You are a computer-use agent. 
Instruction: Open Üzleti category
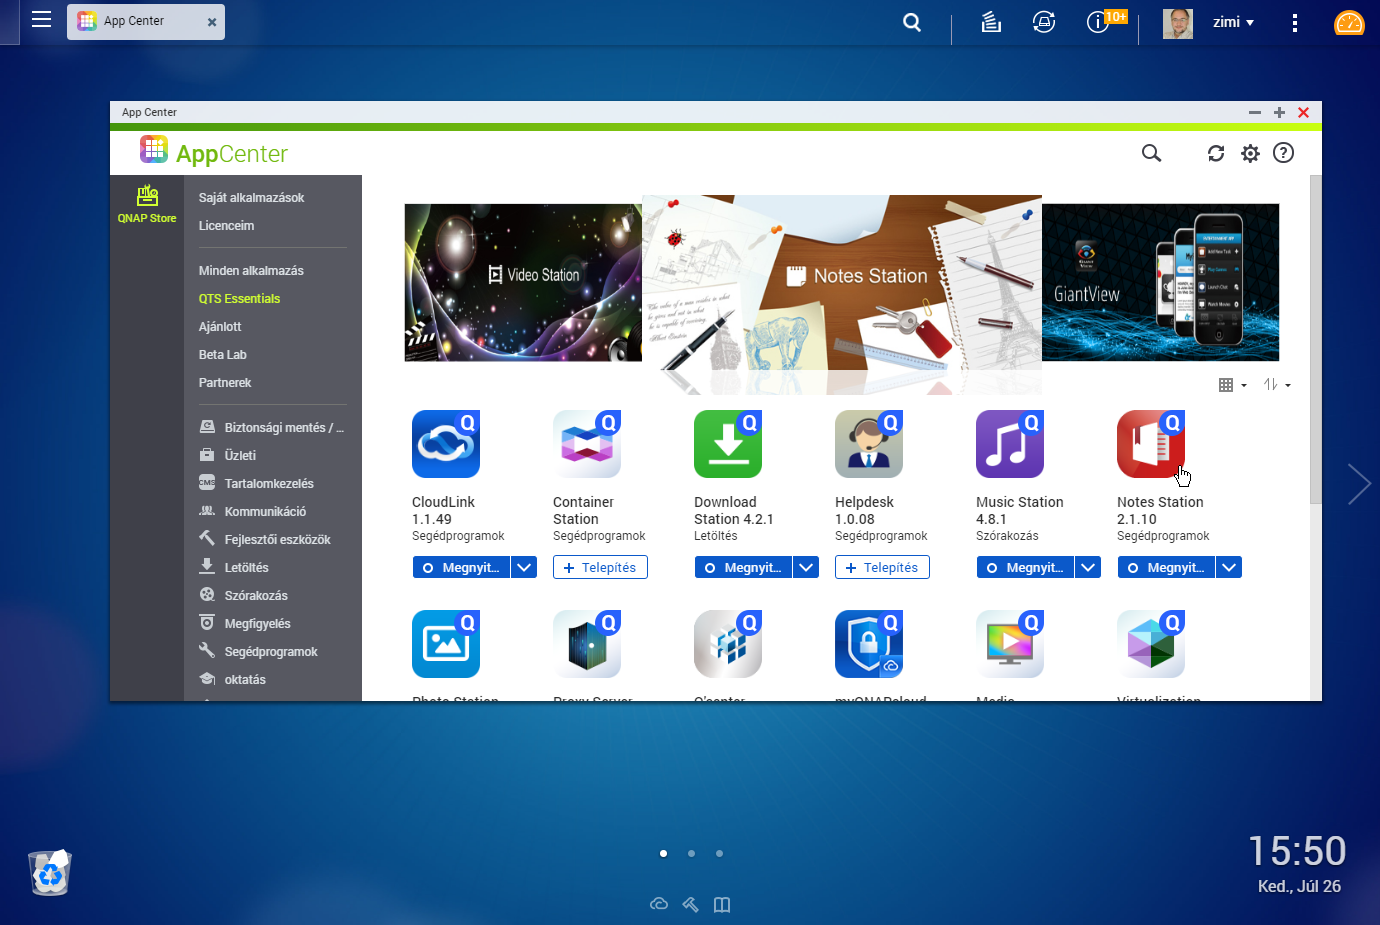point(228,456)
